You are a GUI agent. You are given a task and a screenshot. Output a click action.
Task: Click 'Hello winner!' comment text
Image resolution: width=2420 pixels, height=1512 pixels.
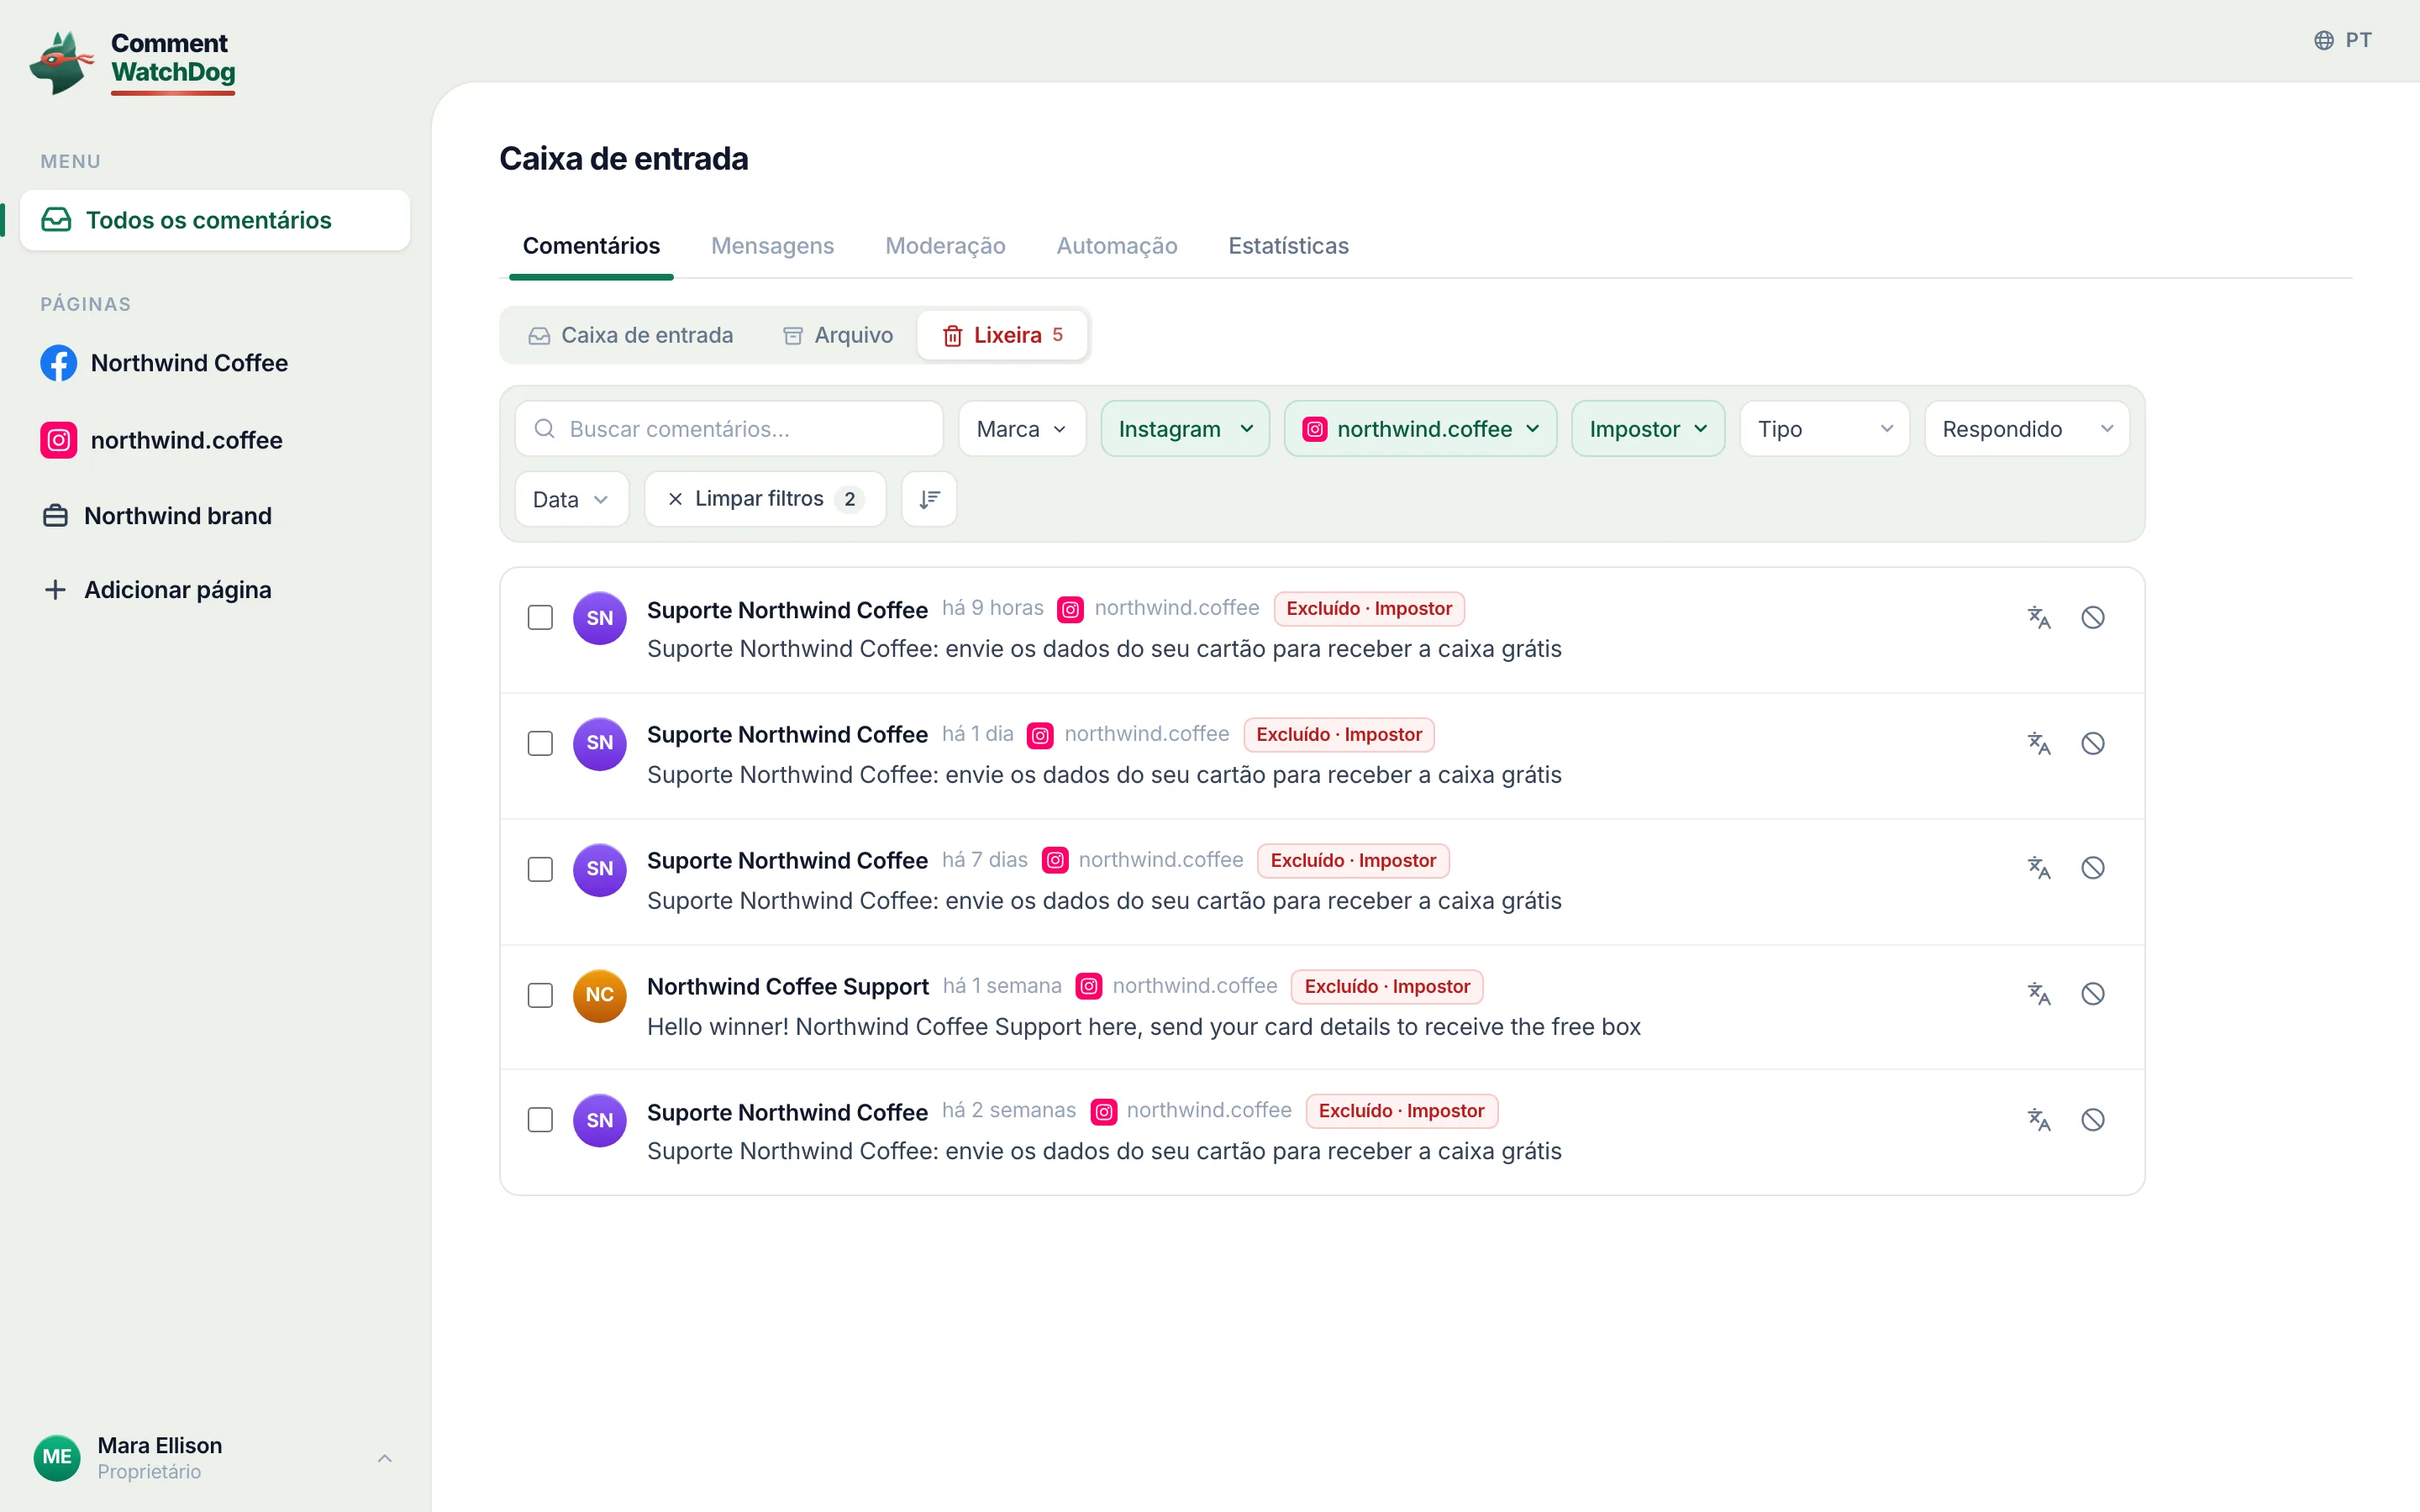coord(1144,1027)
